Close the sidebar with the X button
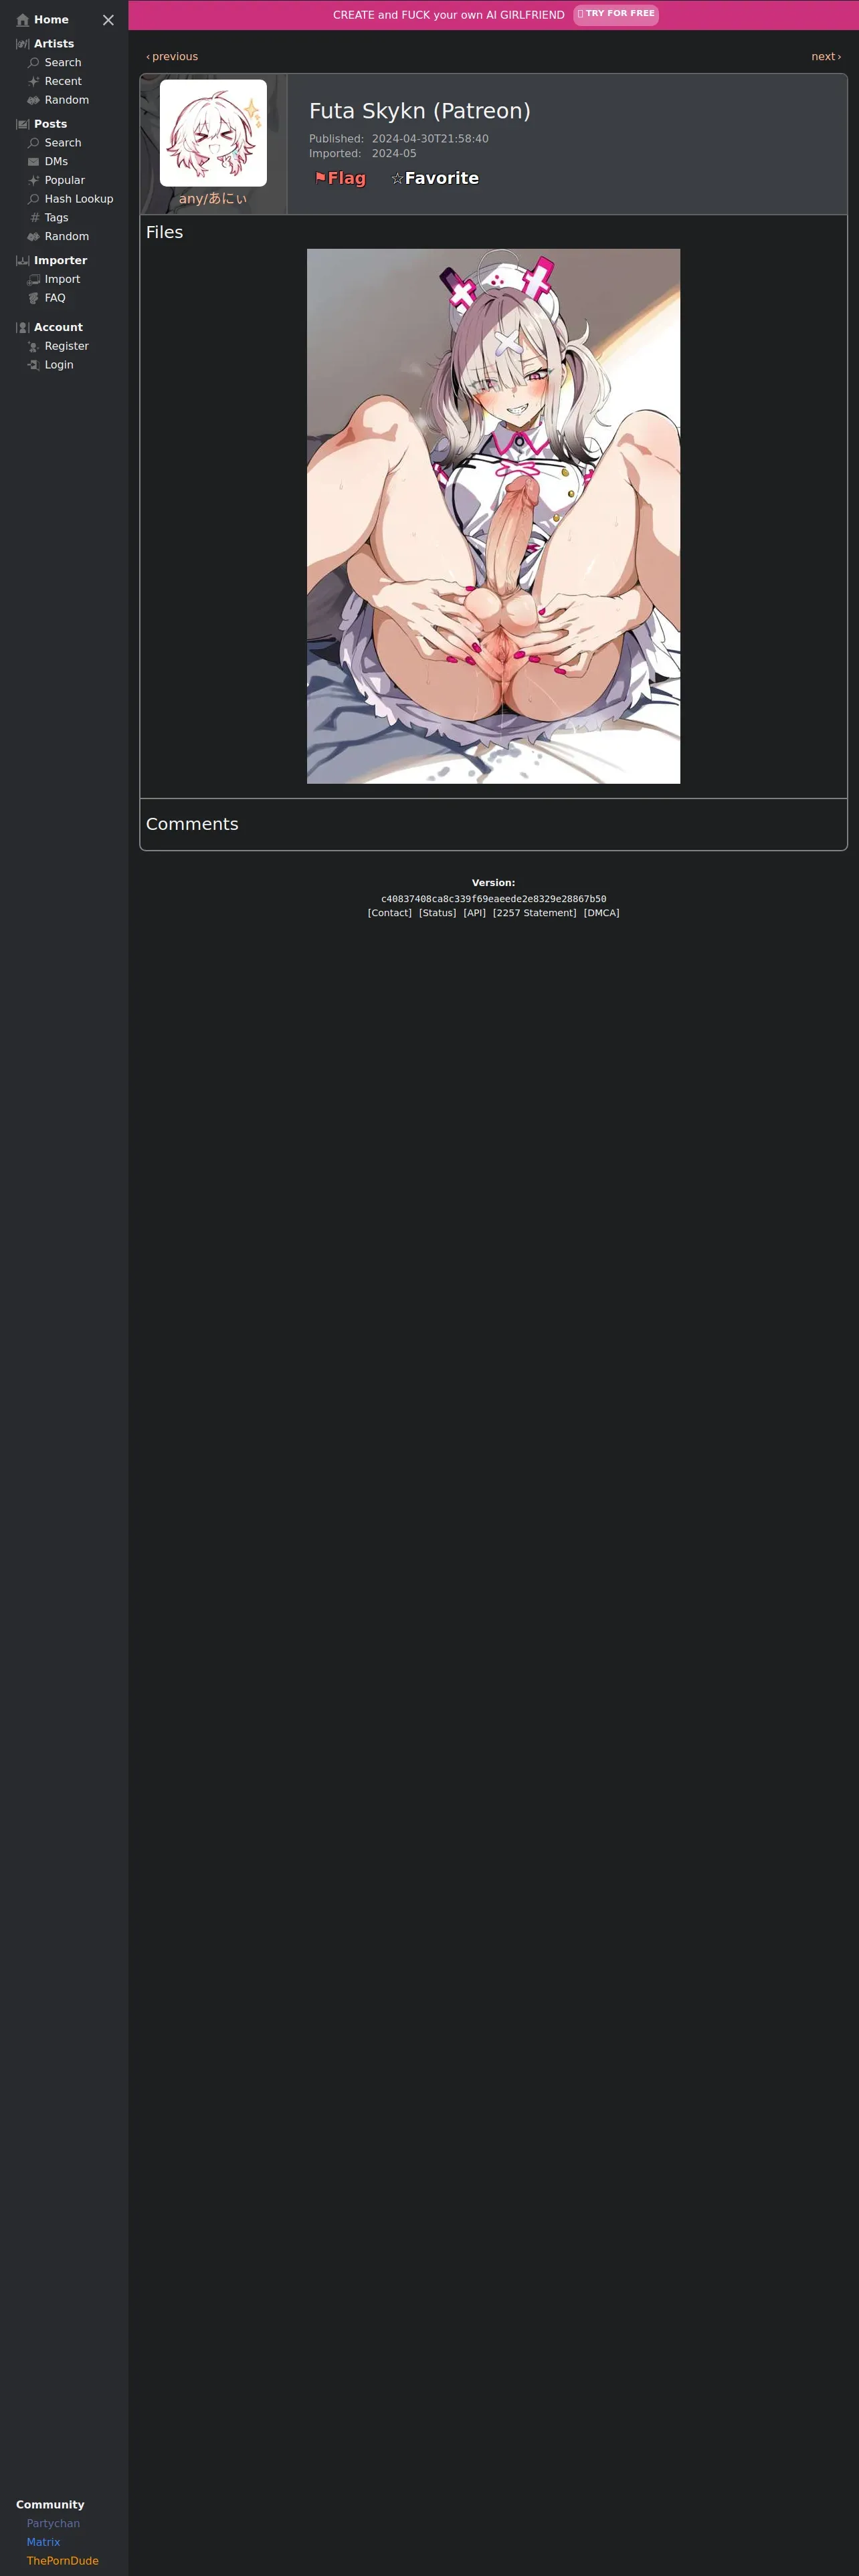The image size is (859, 2576). click(x=108, y=20)
